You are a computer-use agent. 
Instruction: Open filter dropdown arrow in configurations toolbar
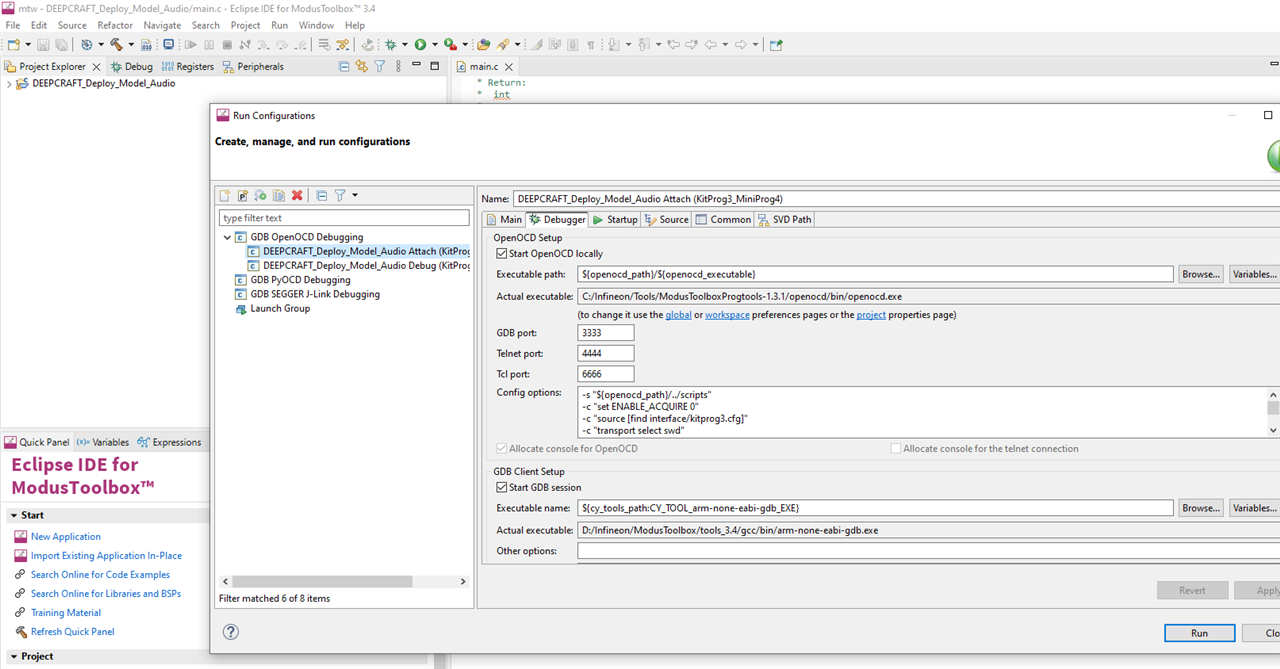(354, 195)
